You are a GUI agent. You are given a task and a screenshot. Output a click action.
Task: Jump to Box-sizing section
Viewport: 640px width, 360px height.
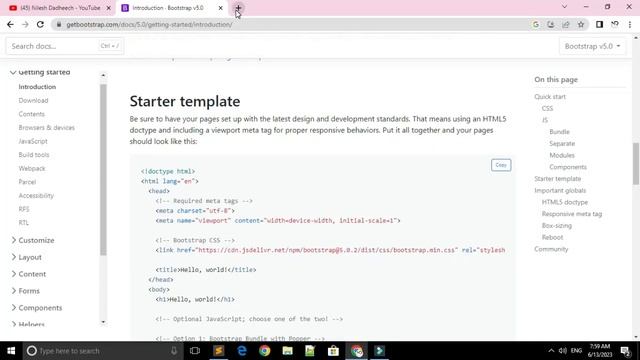557,226
